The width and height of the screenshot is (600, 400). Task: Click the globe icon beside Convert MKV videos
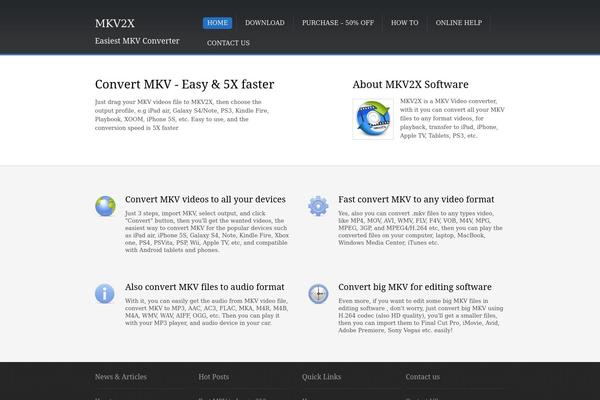pos(105,206)
